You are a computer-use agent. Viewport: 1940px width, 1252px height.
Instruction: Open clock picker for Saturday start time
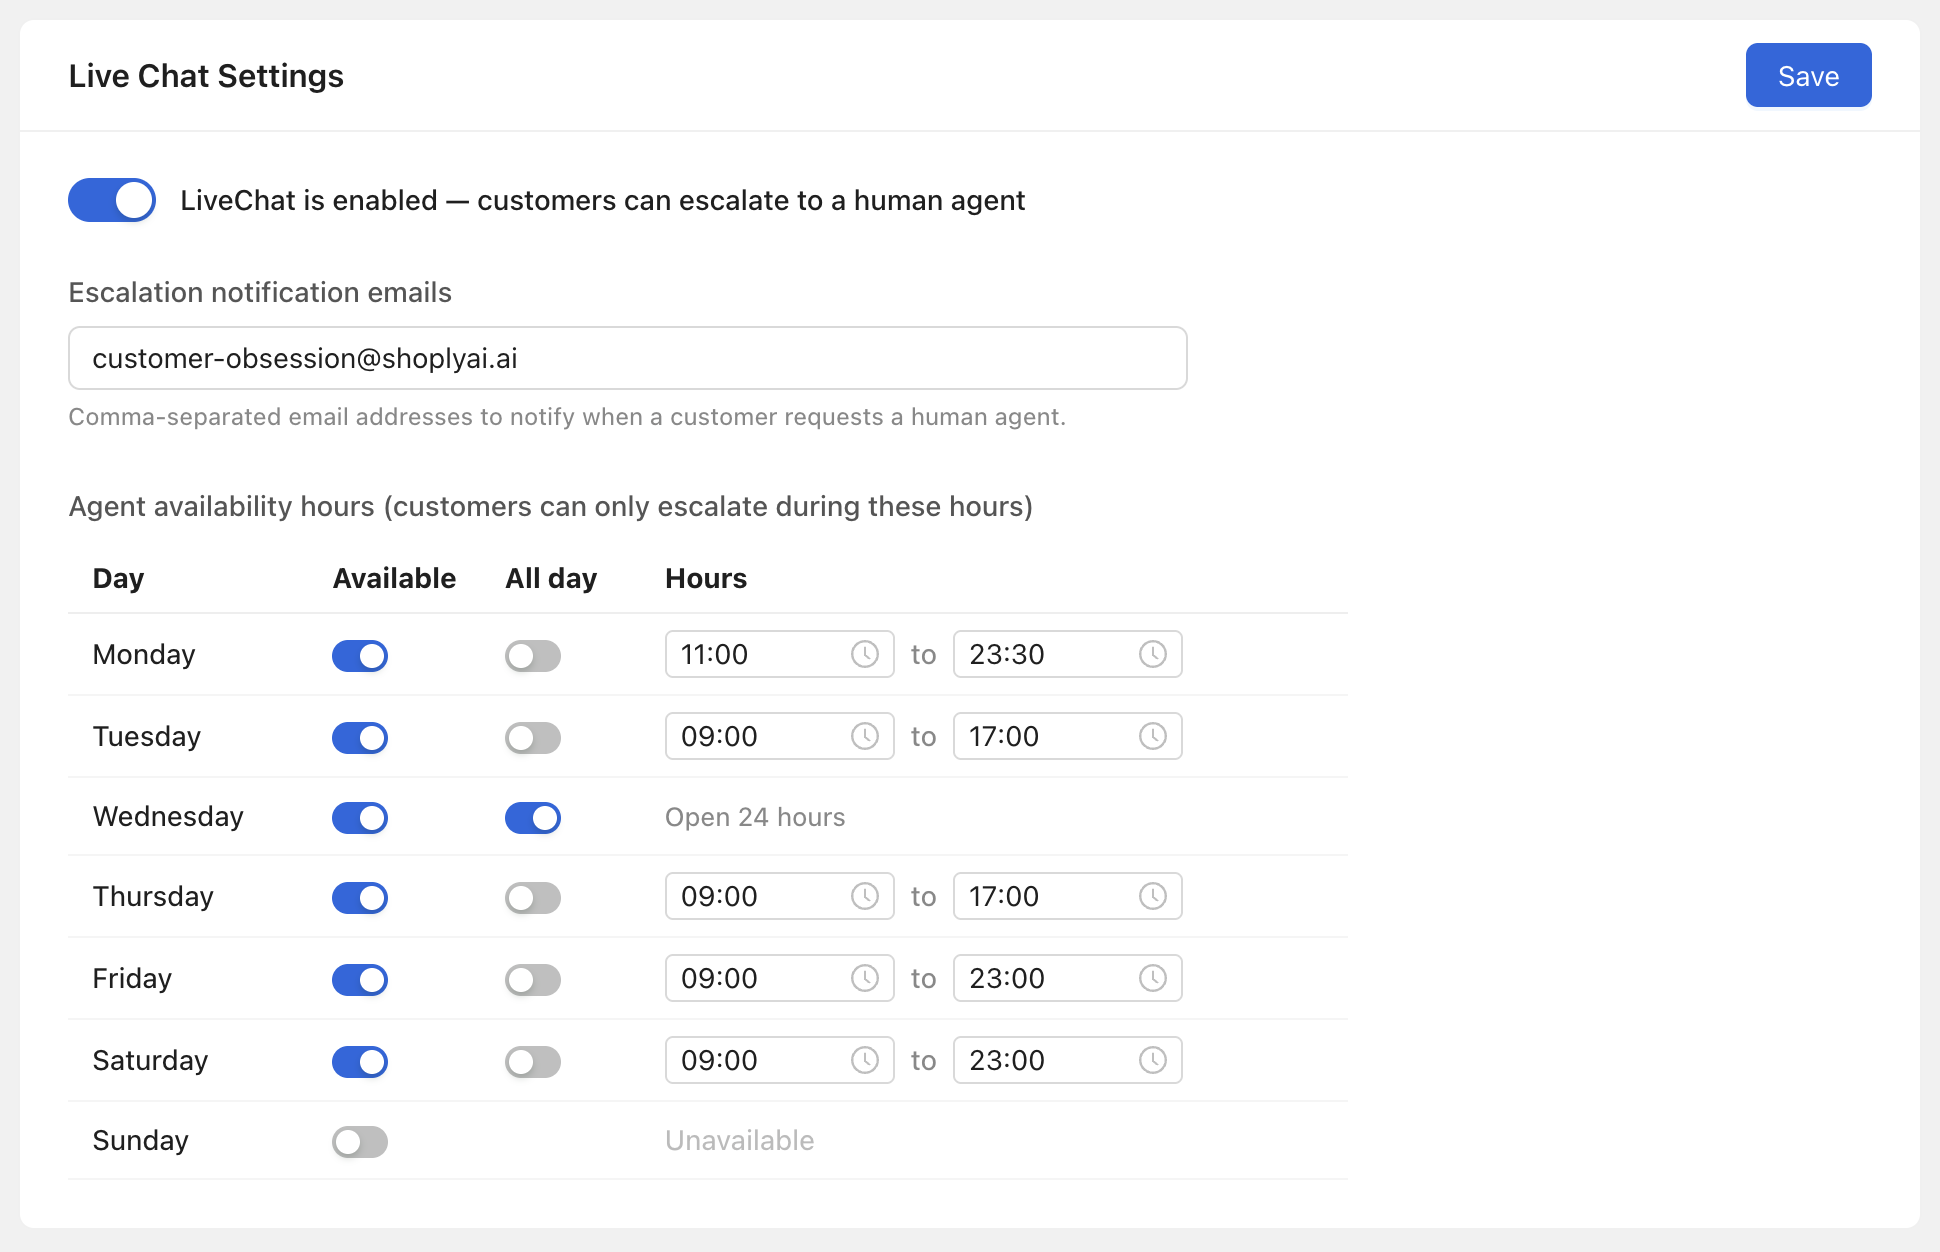coord(864,1060)
